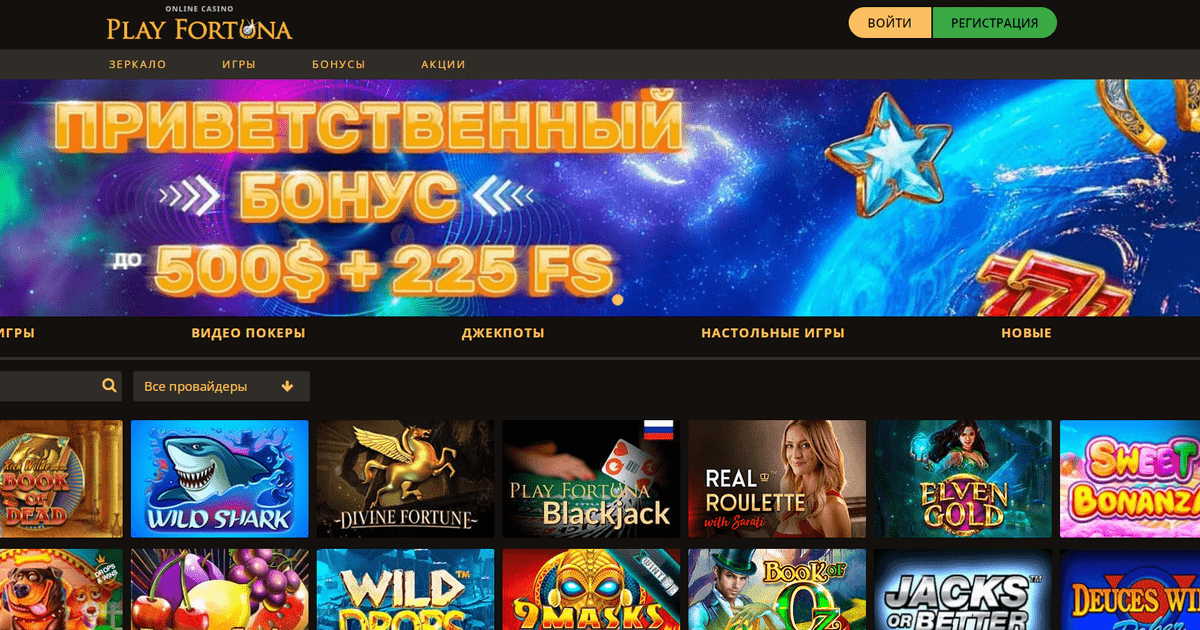Click the search magnifier icon
Viewport: 1200px width, 630px height.
(x=109, y=386)
